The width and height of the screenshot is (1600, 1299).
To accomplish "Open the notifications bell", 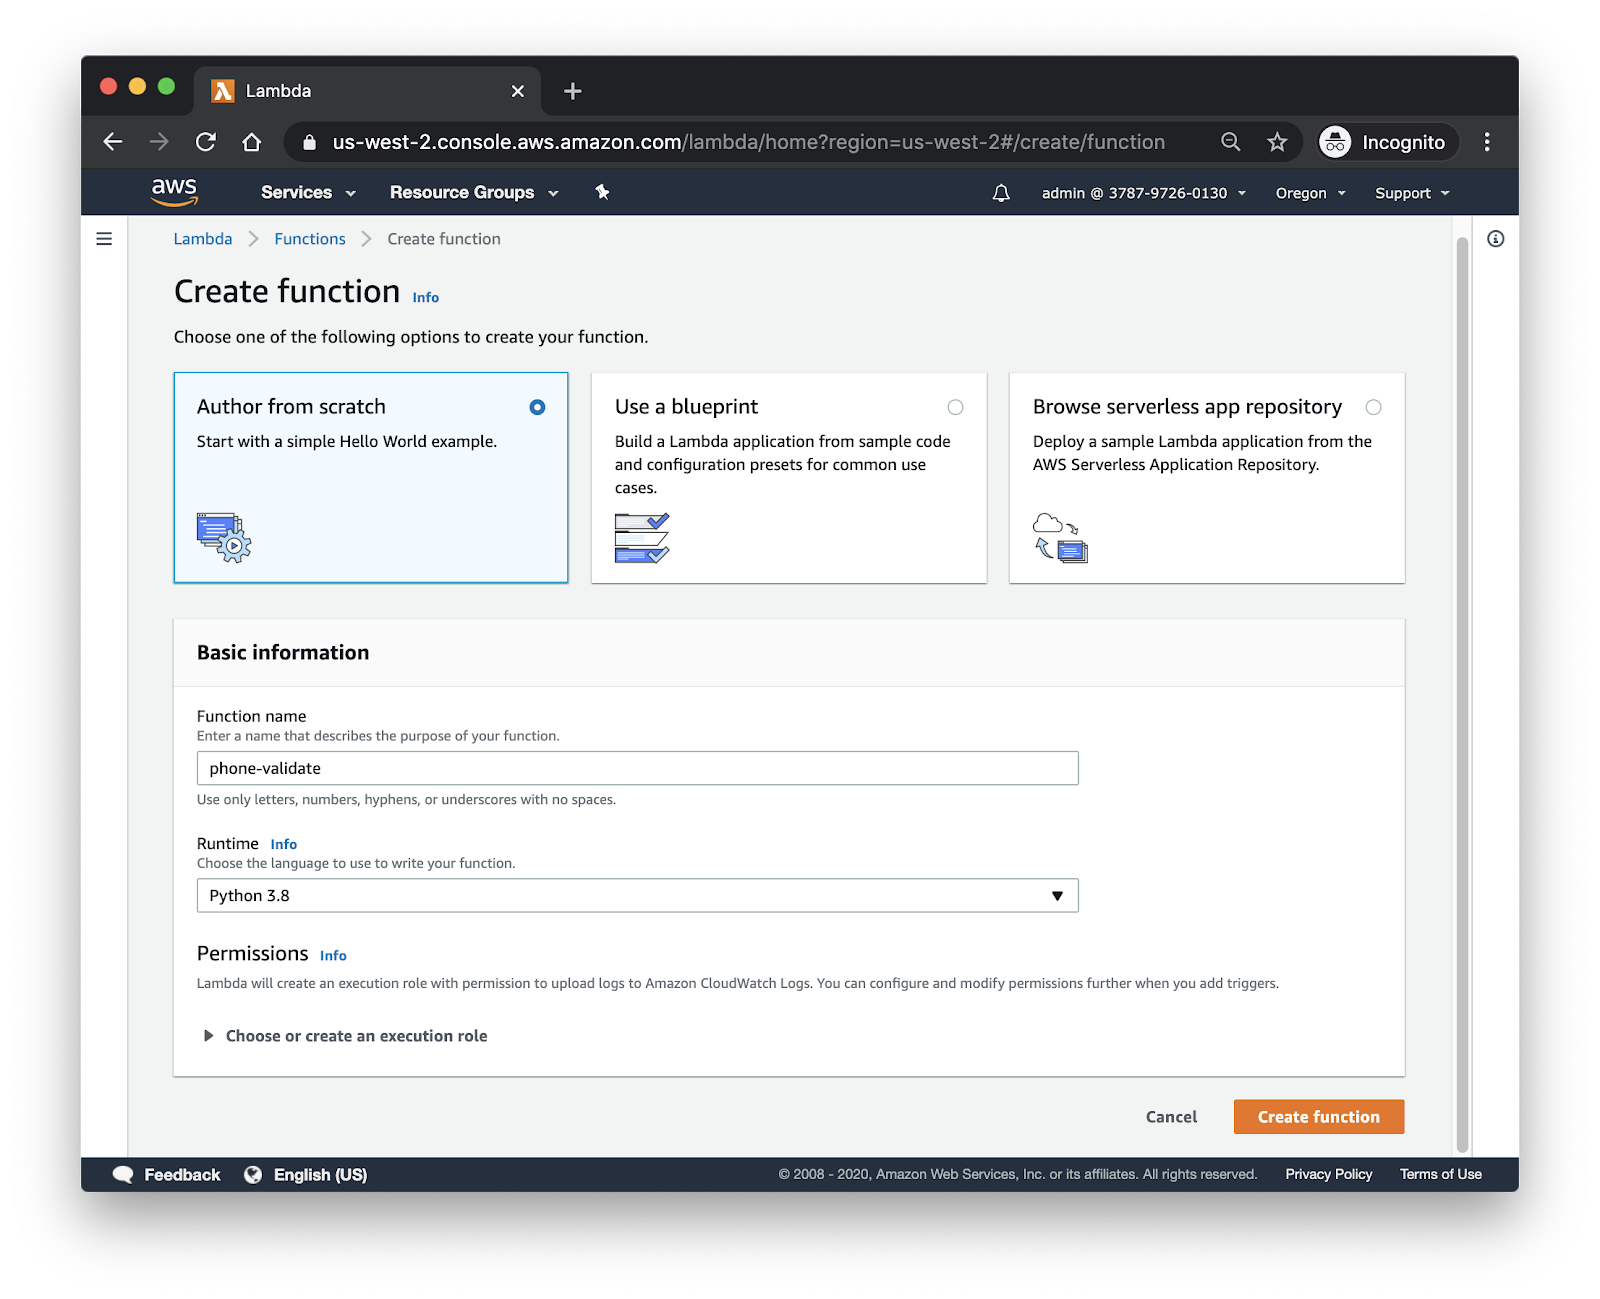I will [x=1001, y=193].
